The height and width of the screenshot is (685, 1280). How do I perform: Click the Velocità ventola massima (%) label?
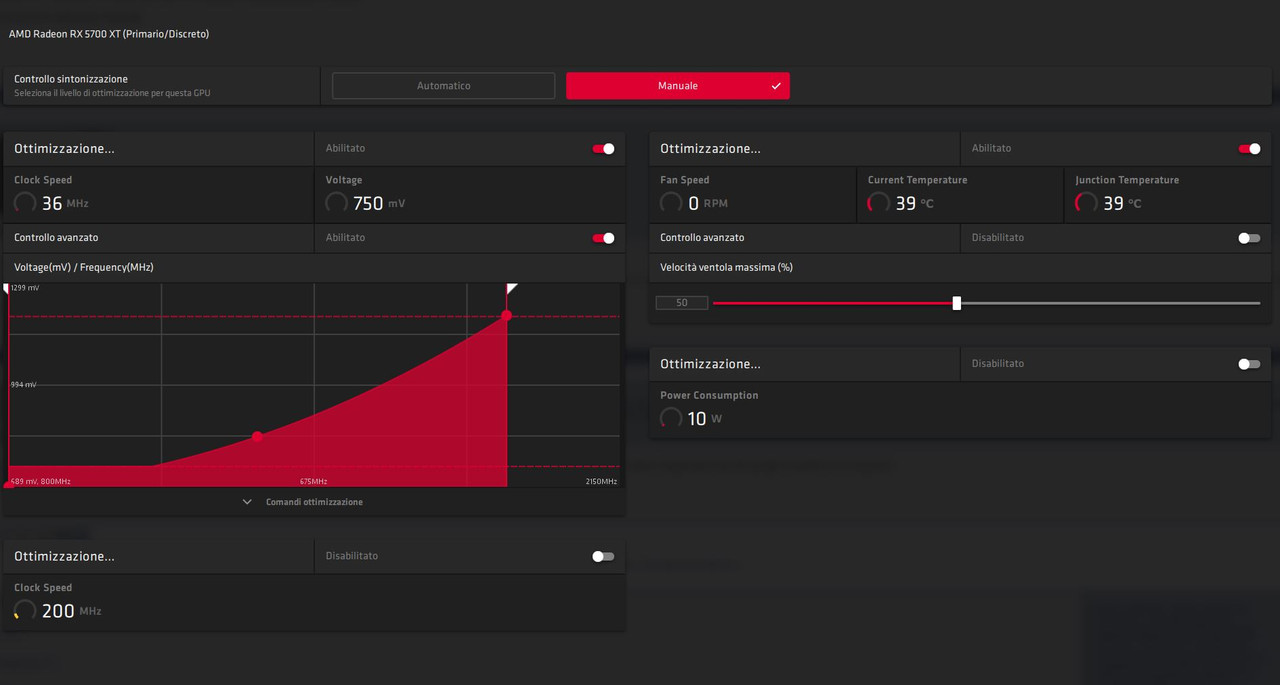727,268
